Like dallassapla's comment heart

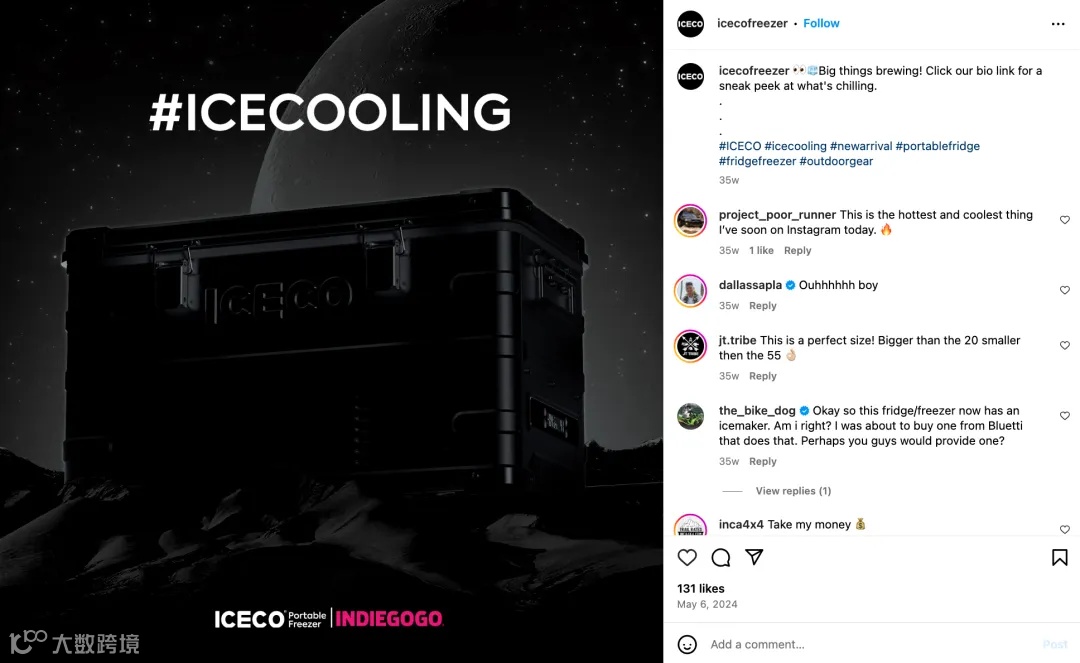[1064, 290]
